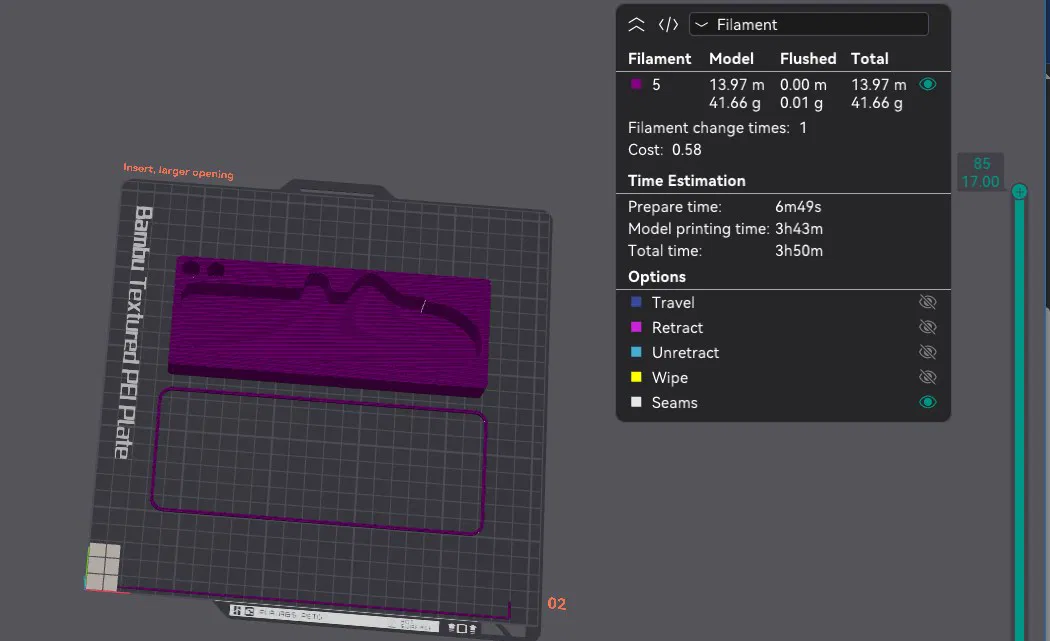Viewport: 1050px width, 641px height.
Task: Toggle filament 5 visibility eye icon
Action: click(927, 84)
